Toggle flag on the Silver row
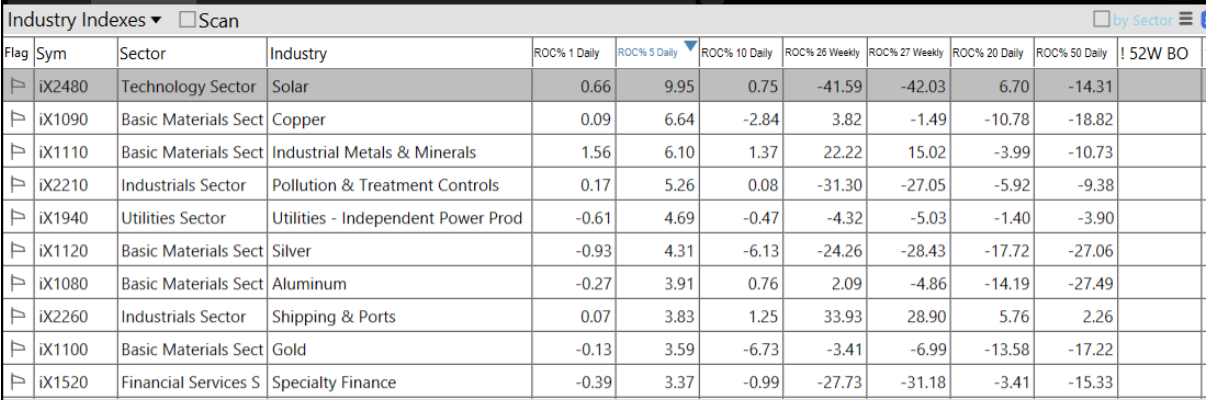The width and height of the screenshot is (1206, 404). tap(17, 251)
